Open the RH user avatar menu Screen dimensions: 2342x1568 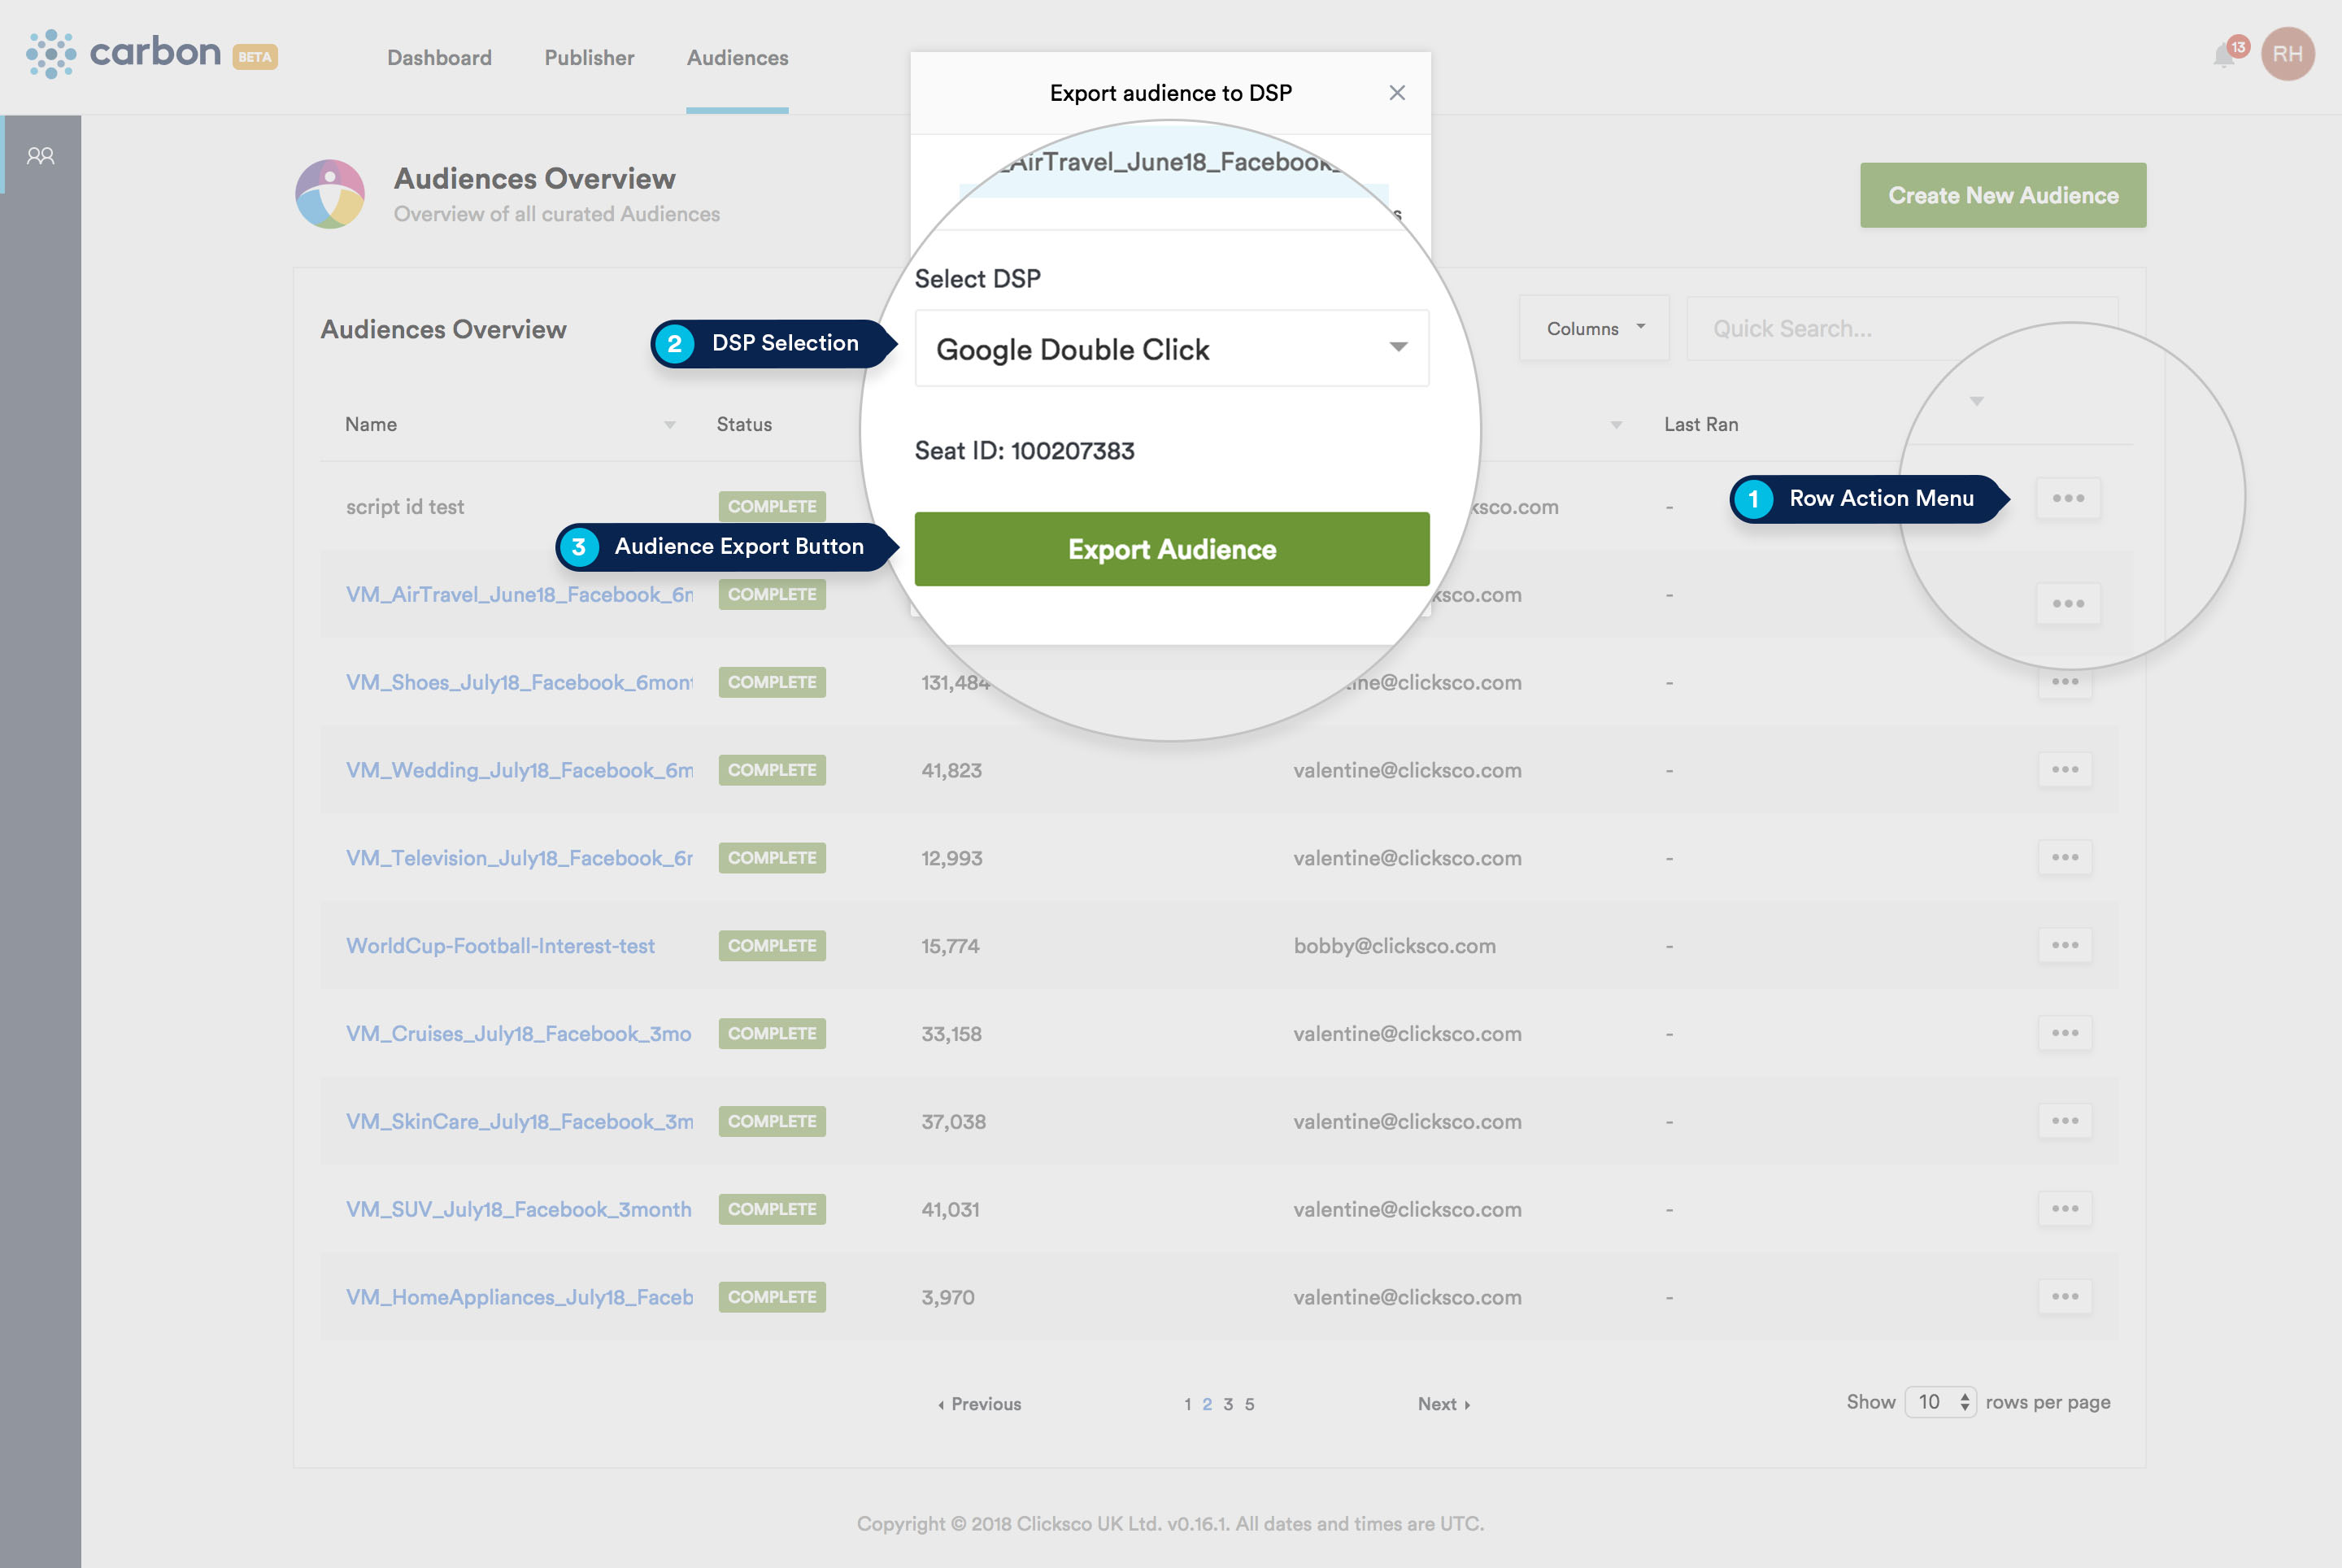click(x=2287, y=54)
